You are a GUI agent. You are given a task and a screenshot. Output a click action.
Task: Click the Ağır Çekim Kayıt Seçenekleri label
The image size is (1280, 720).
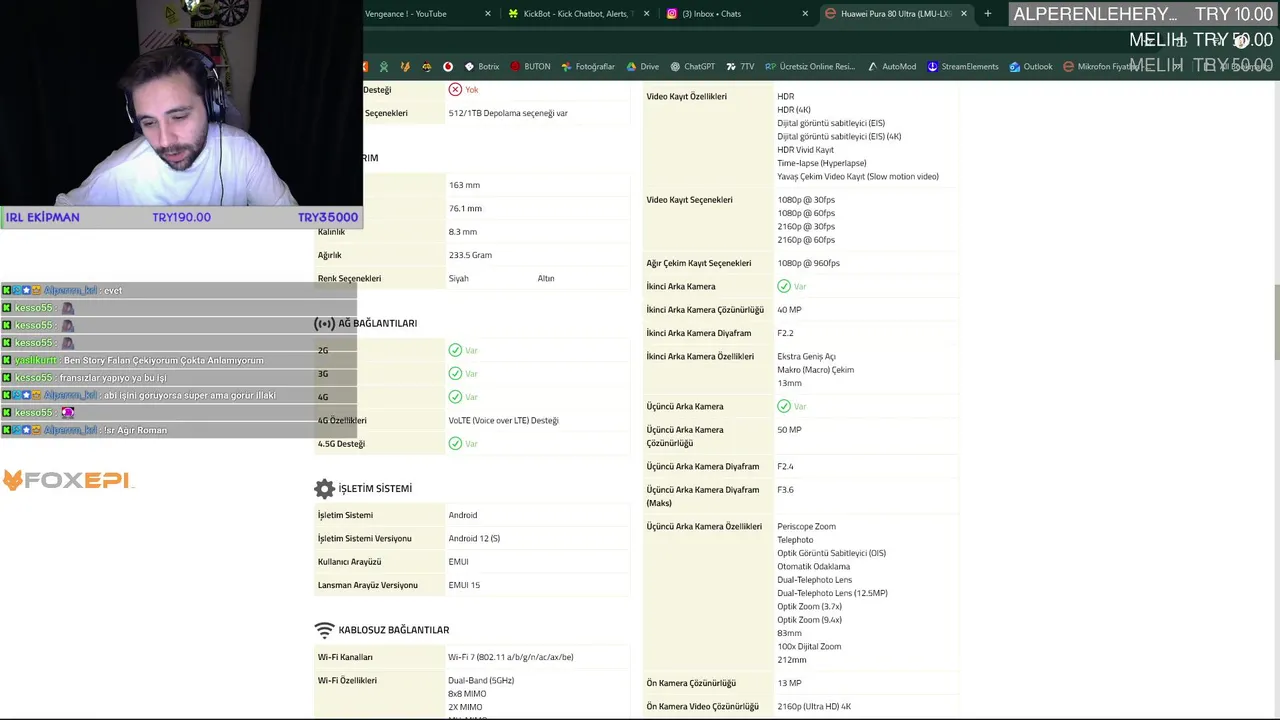(698, 263)
